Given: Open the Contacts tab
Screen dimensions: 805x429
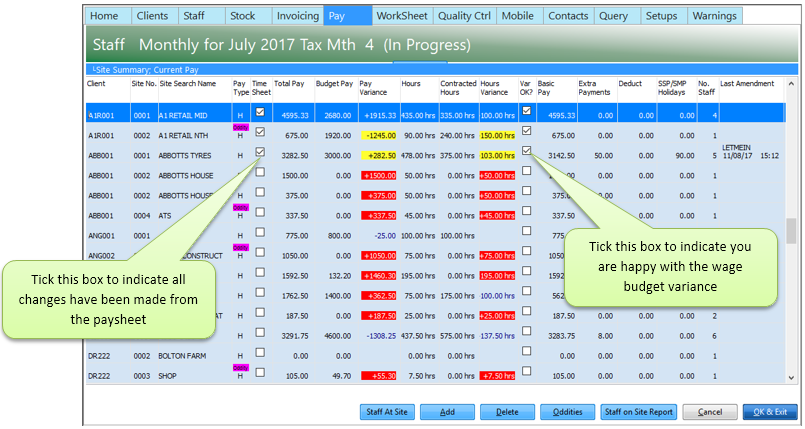Looking at the screenshot, I should 568,16.
